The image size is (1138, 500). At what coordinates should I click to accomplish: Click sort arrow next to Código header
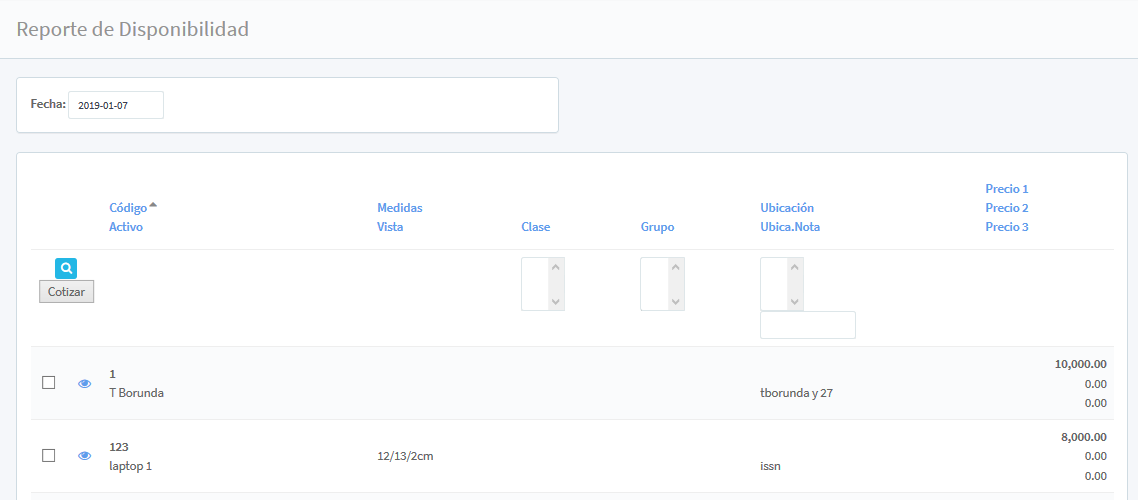[153, 206]
